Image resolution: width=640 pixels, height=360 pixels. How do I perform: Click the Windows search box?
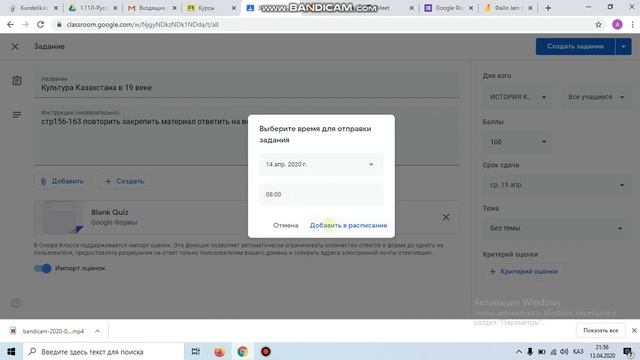[x=103, y=351]
